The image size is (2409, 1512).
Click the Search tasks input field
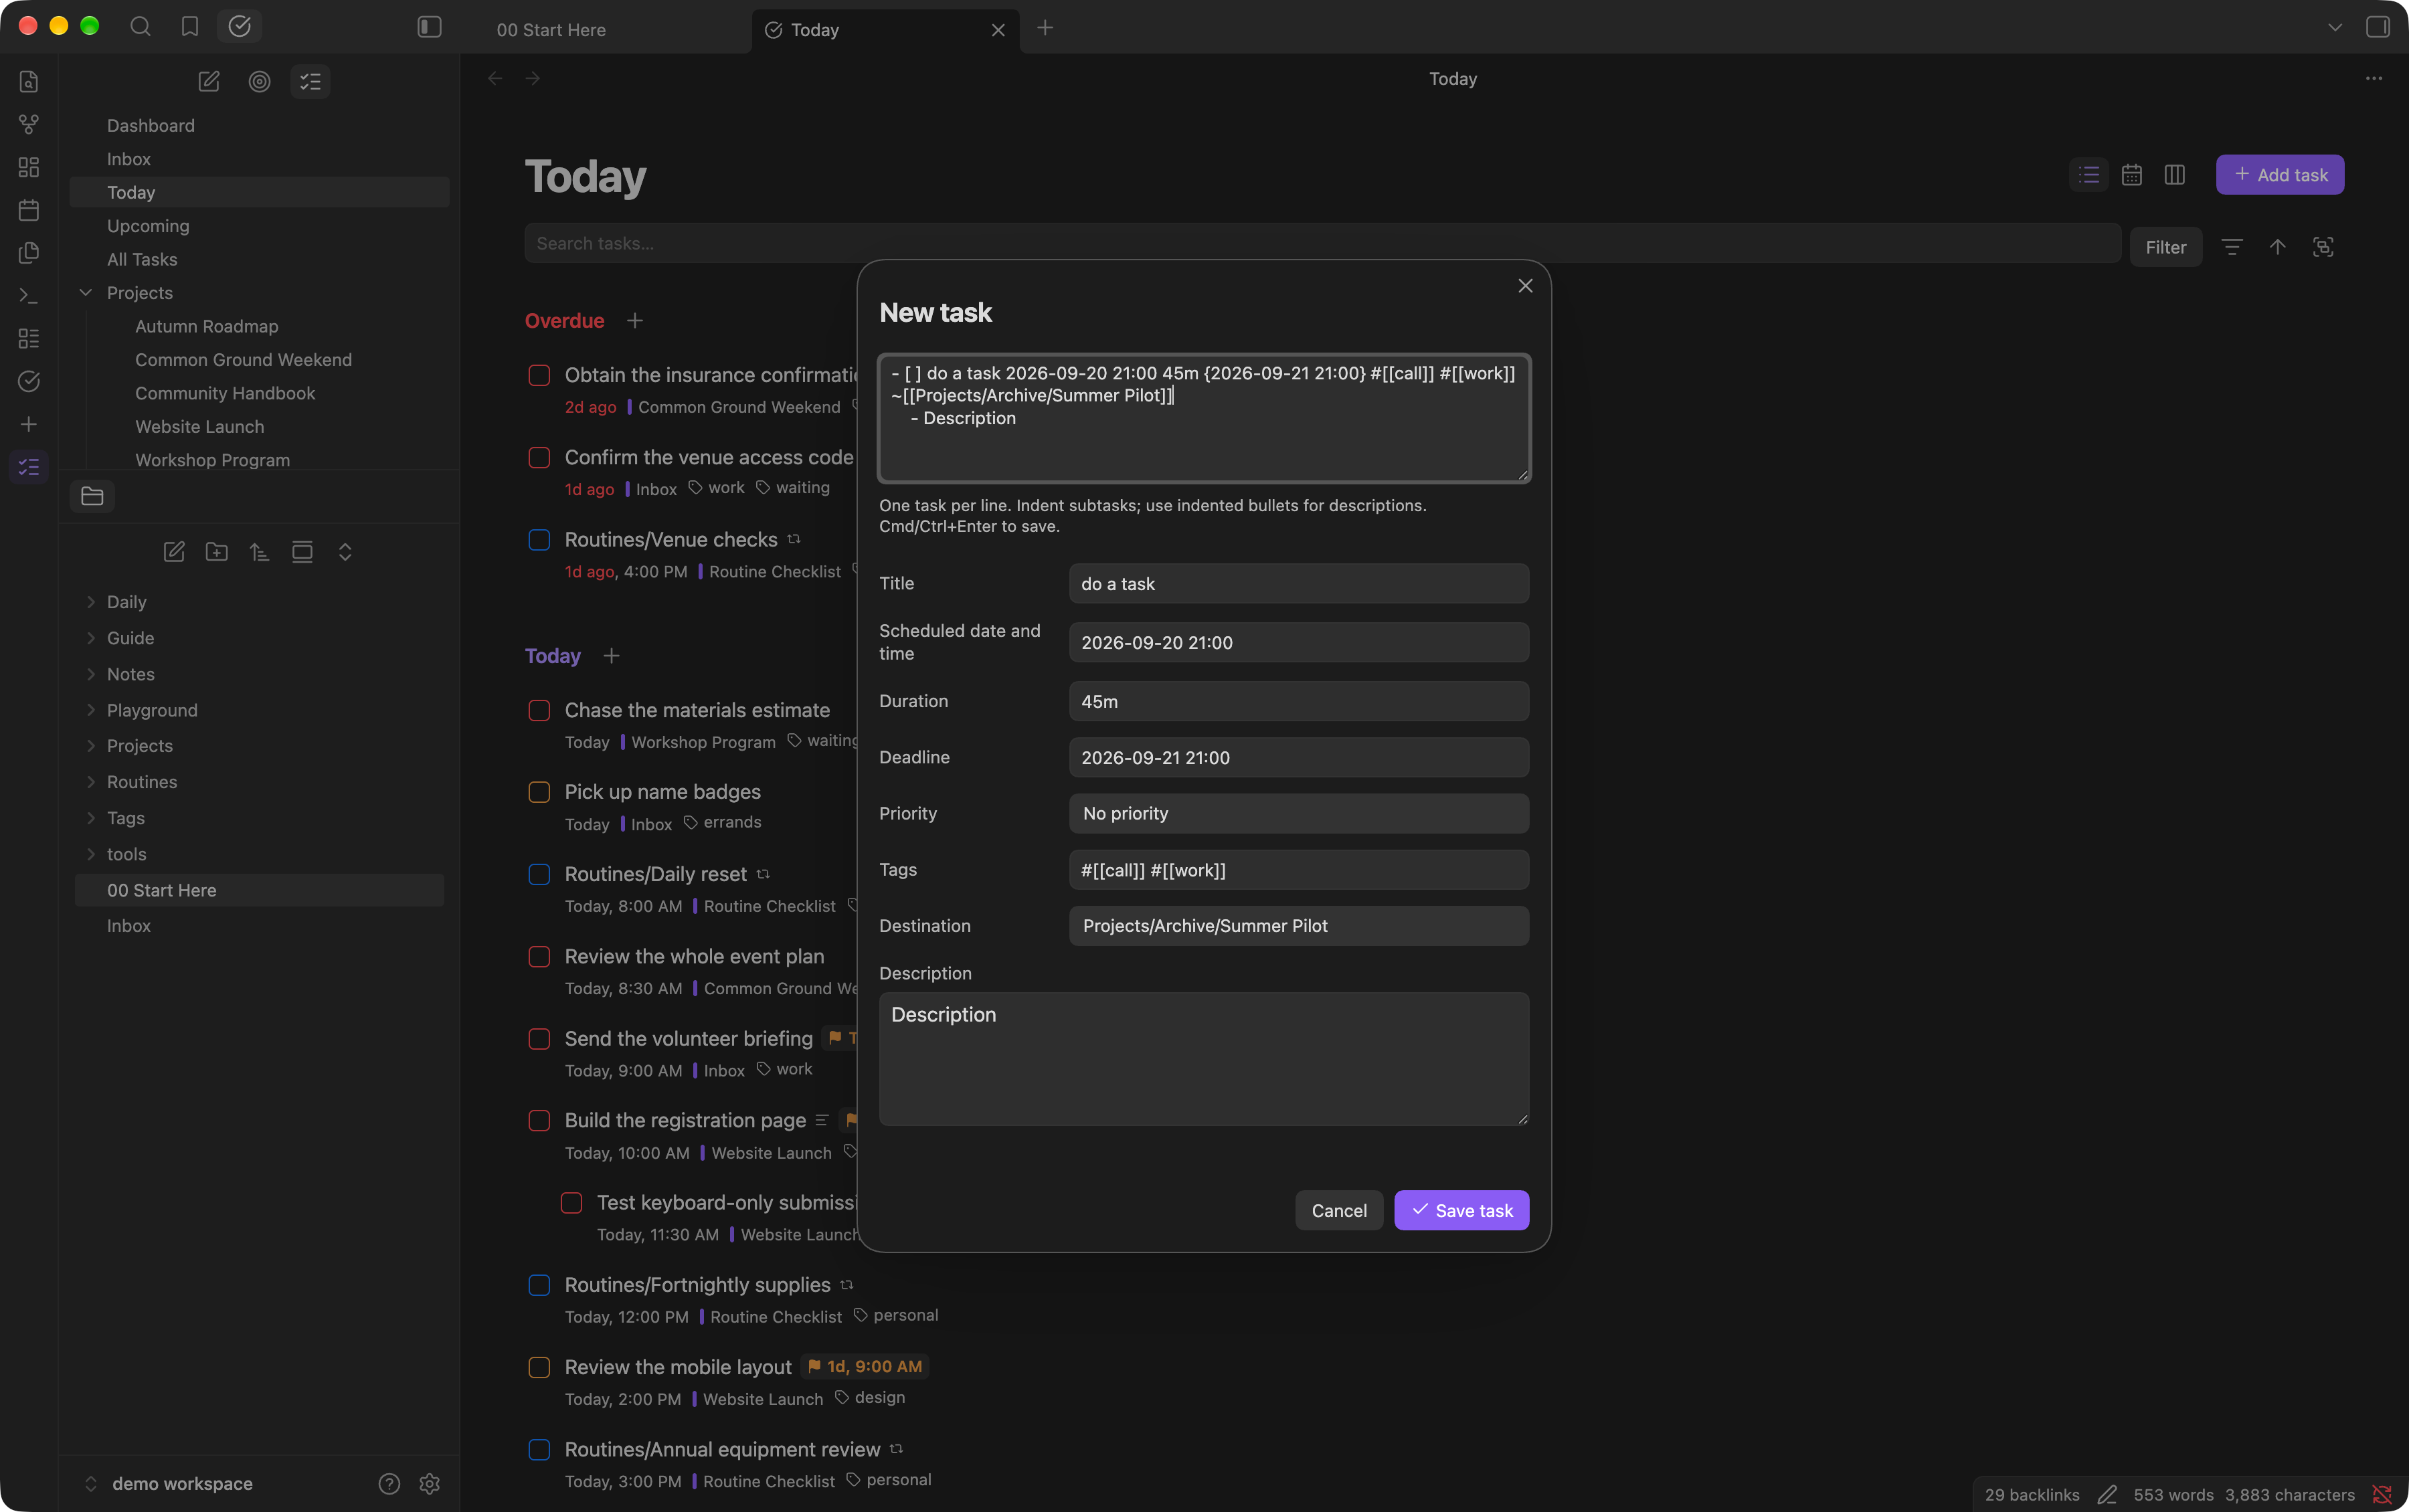pyautogui.click(x=1322, y=243)
